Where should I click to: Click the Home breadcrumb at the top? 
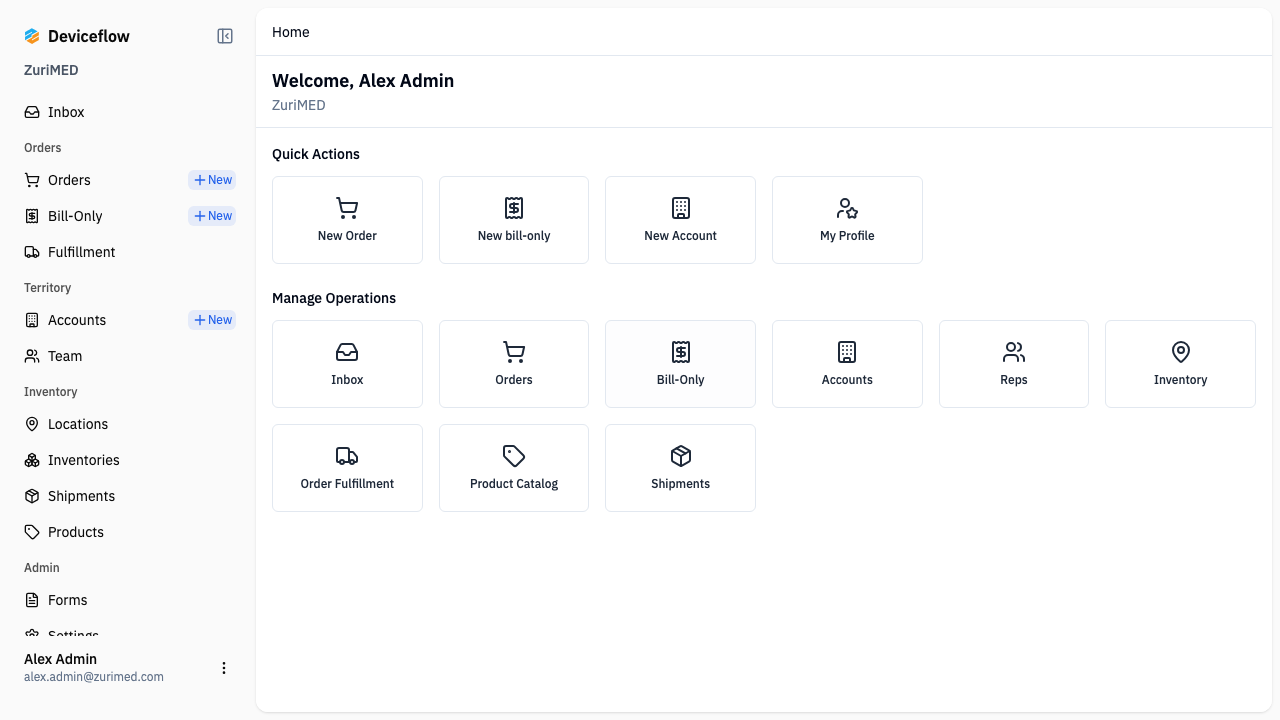290,32
